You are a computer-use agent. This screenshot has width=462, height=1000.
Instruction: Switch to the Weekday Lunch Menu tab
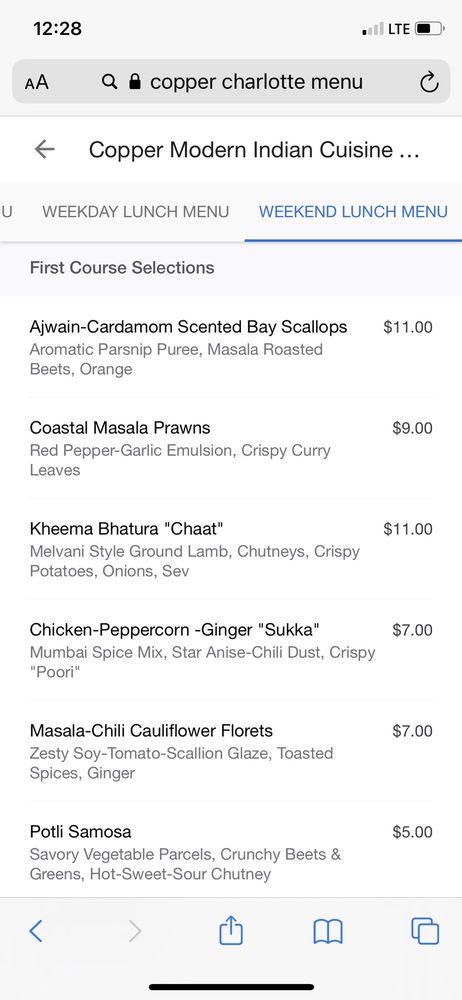[x=135, y=212]
